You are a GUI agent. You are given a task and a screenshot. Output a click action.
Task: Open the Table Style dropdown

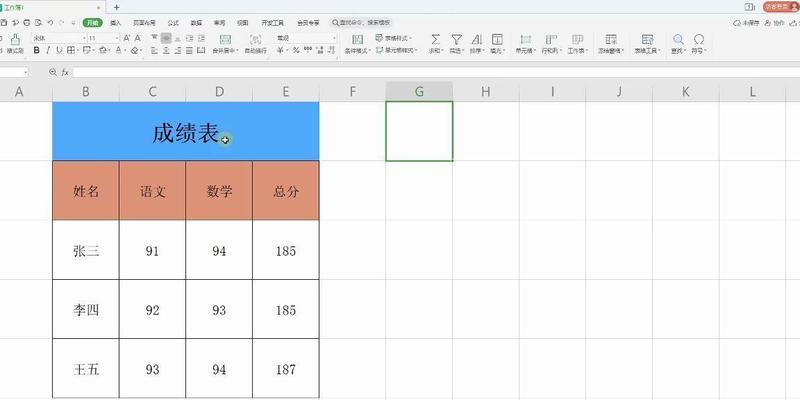(x=393, y=38)
